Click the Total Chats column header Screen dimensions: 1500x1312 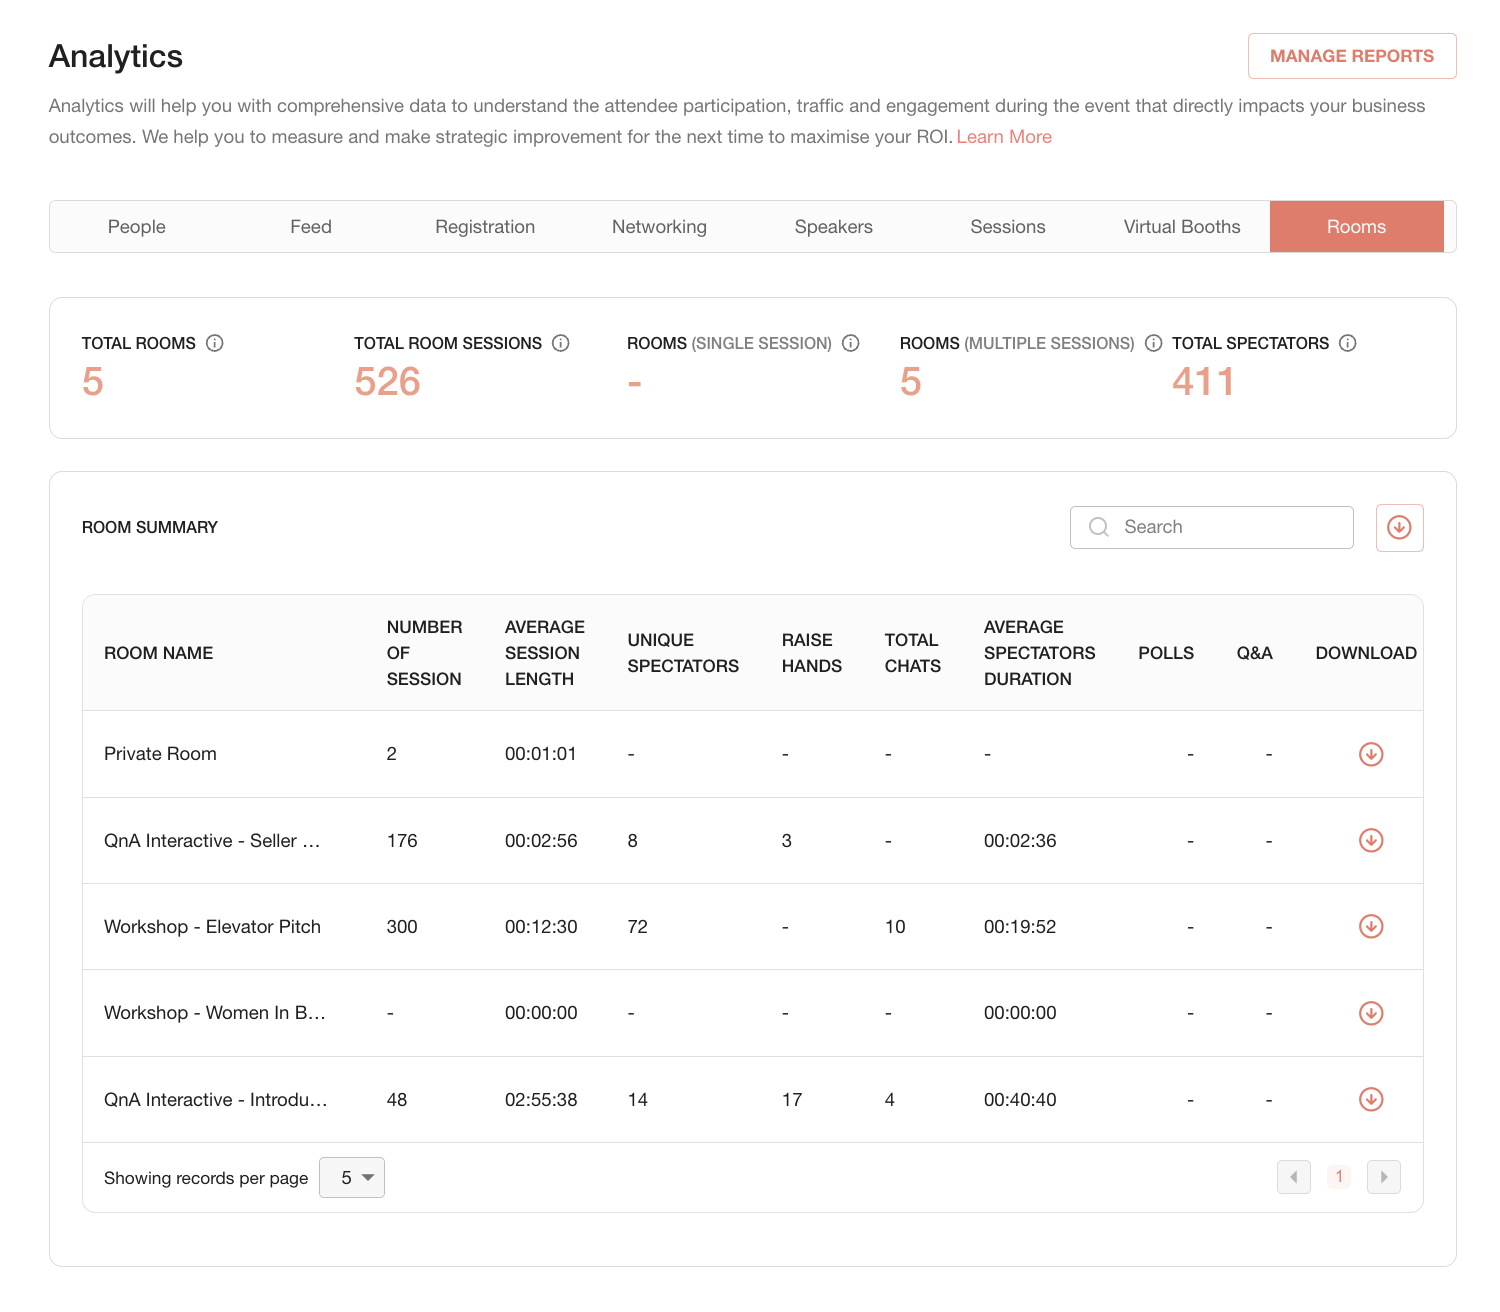pyautogui.click(x=913, y=653)
